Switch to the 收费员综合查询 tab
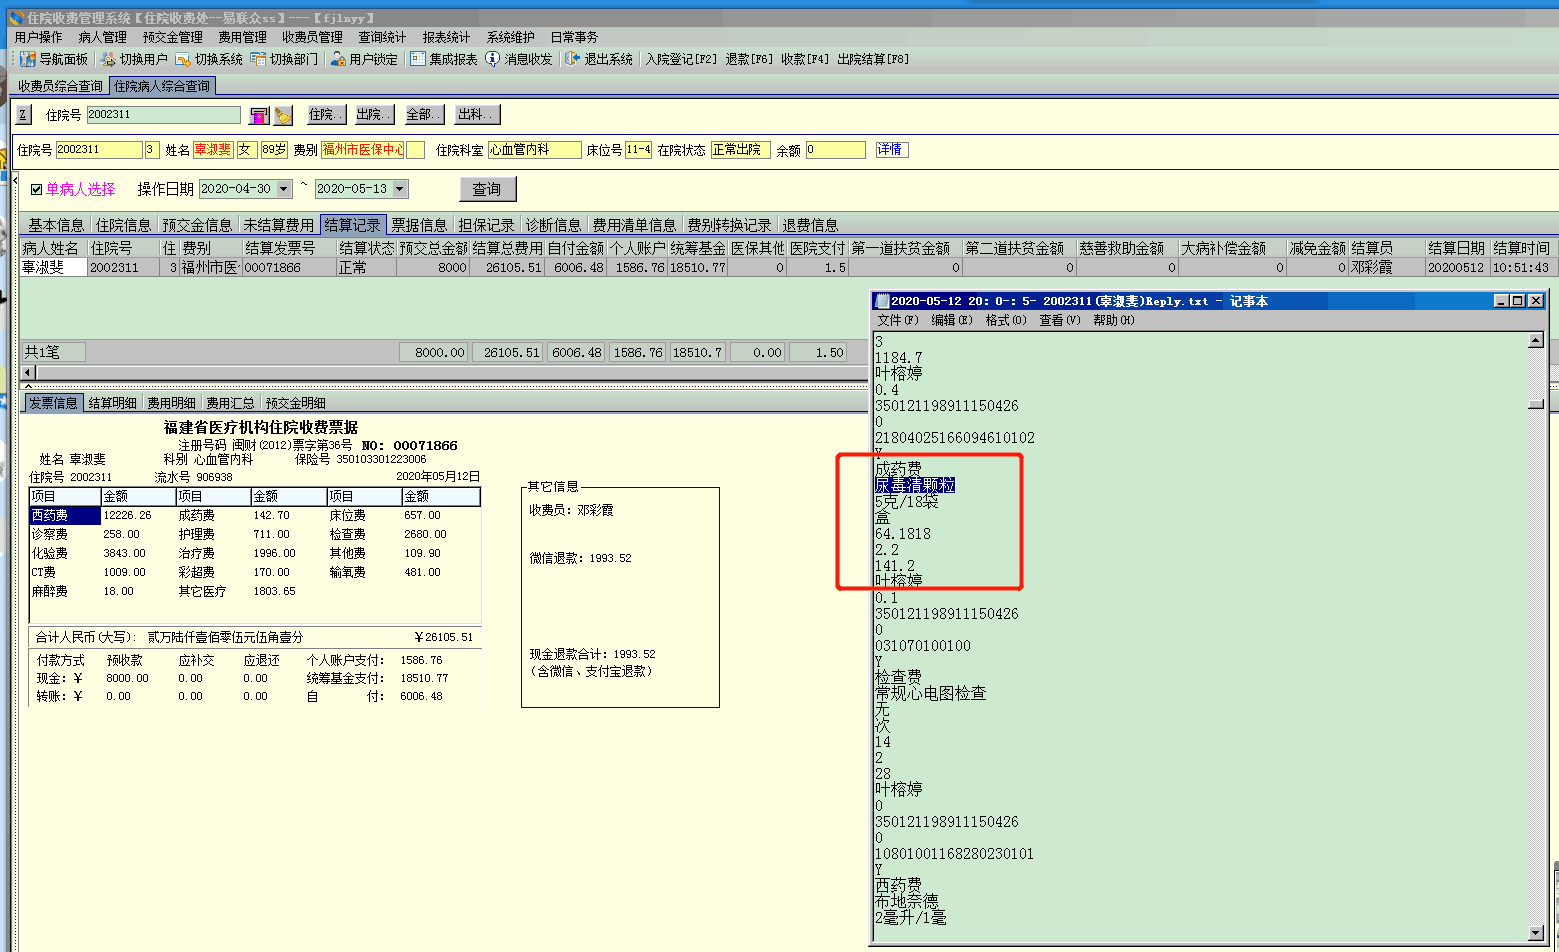 [61, 86]
